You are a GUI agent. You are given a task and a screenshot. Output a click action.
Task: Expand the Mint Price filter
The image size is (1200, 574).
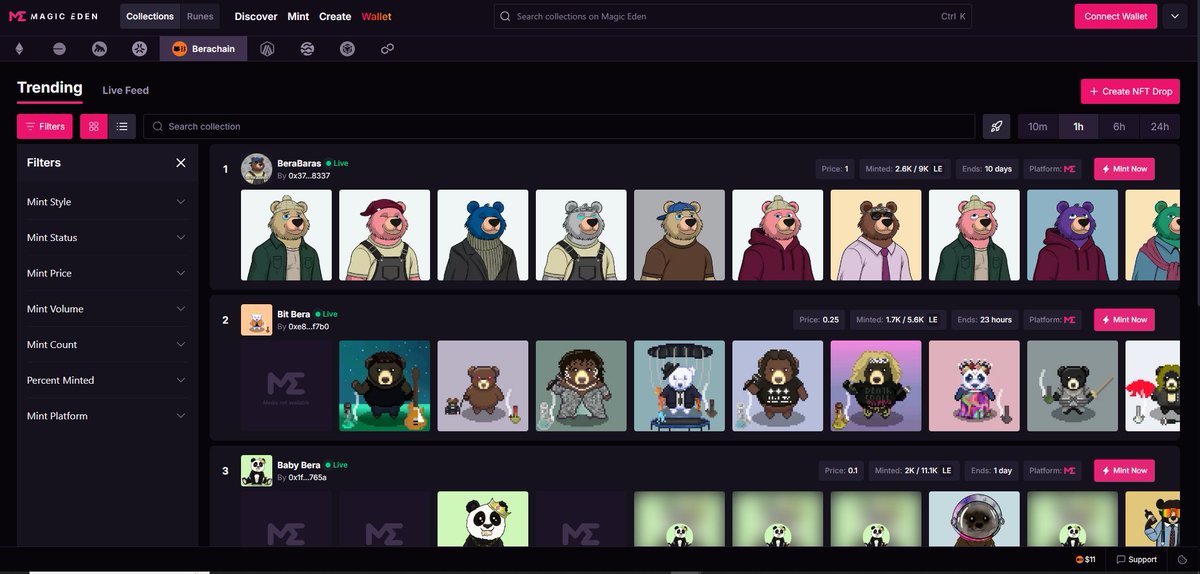pyautogui.click(x=106, y=273)
